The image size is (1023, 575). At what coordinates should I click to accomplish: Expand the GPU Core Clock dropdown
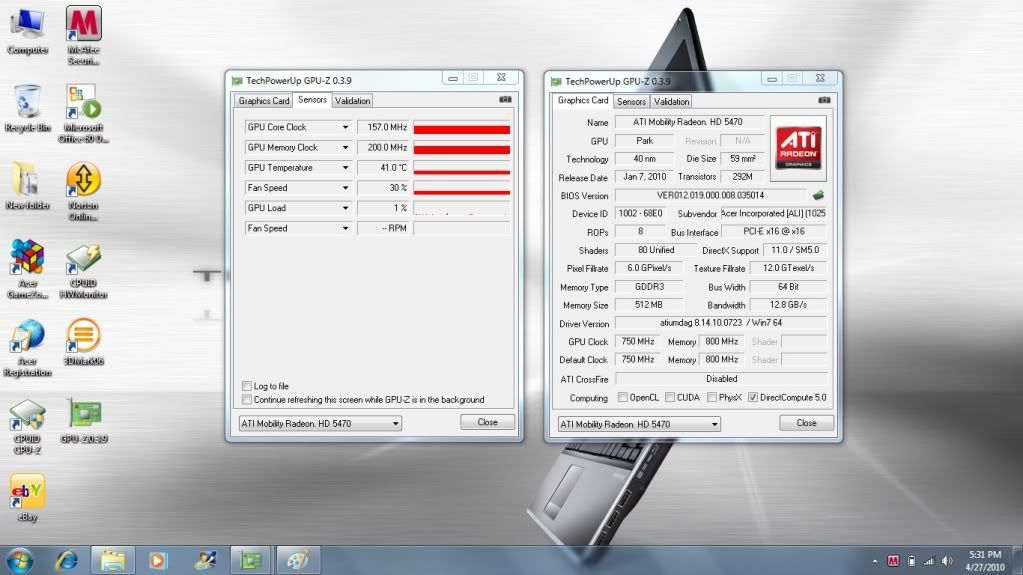click(x=345, y=127)
